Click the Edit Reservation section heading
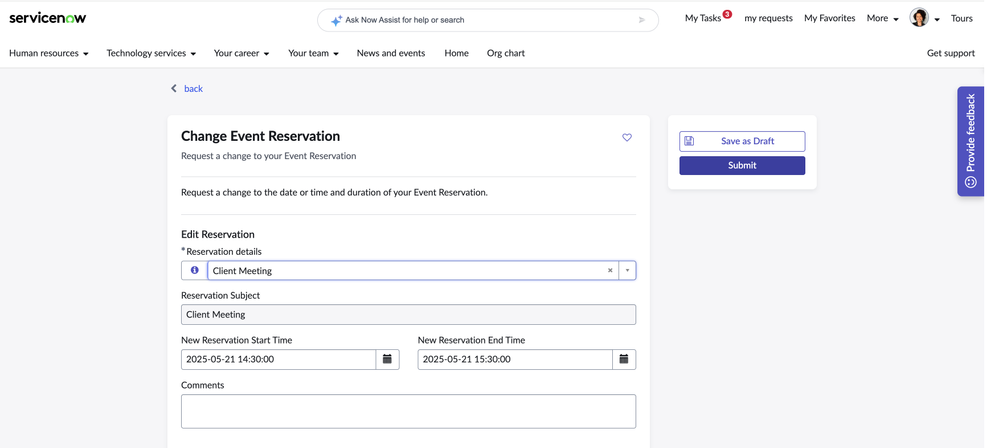This screenshot has height=448, width=999. pos(218,234)
